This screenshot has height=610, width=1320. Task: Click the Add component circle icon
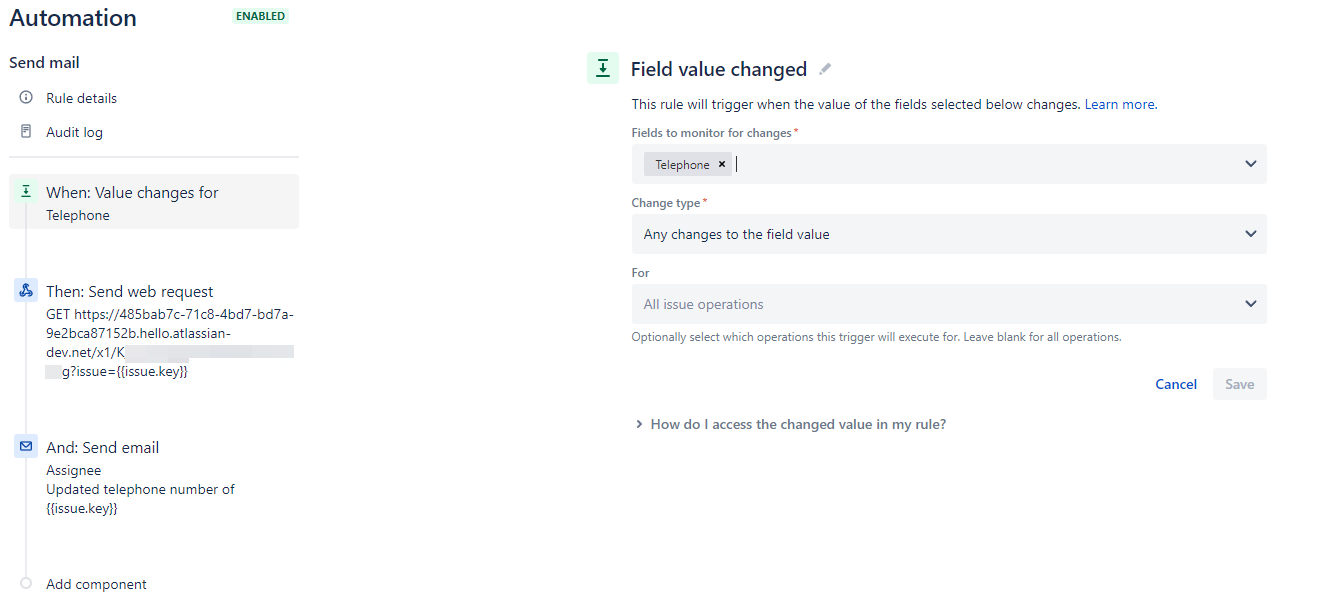tap(26, 584)
